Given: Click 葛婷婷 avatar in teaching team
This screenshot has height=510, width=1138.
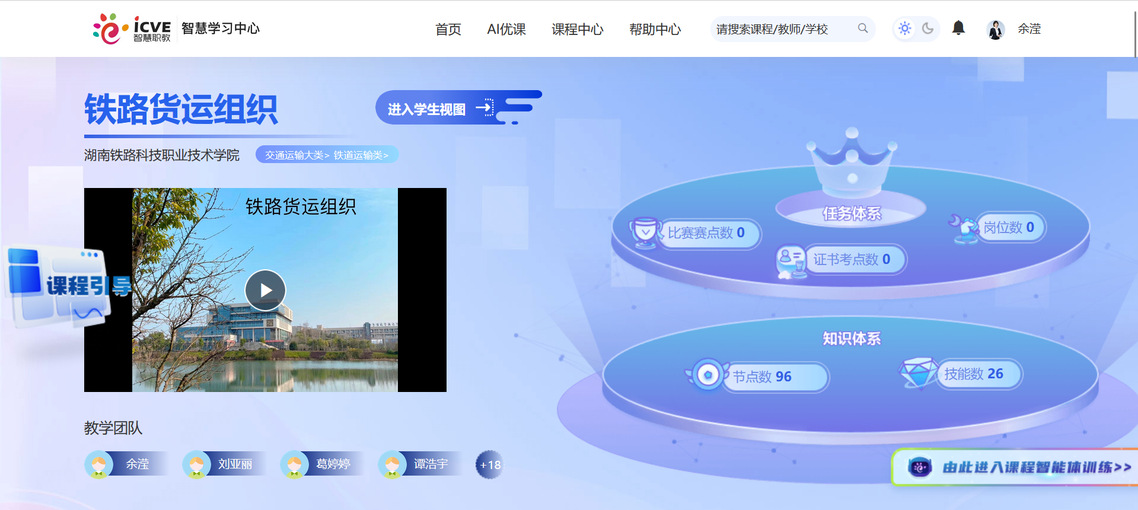Looking at the screenshot, I should (x=294, y=464).
